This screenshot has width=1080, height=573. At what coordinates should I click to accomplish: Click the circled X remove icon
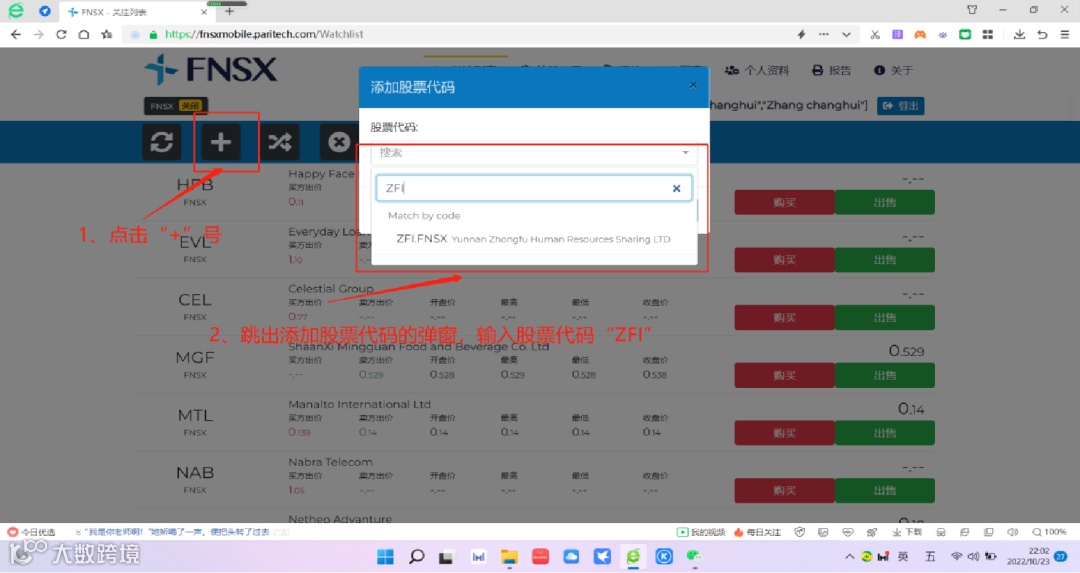[338, 142]
